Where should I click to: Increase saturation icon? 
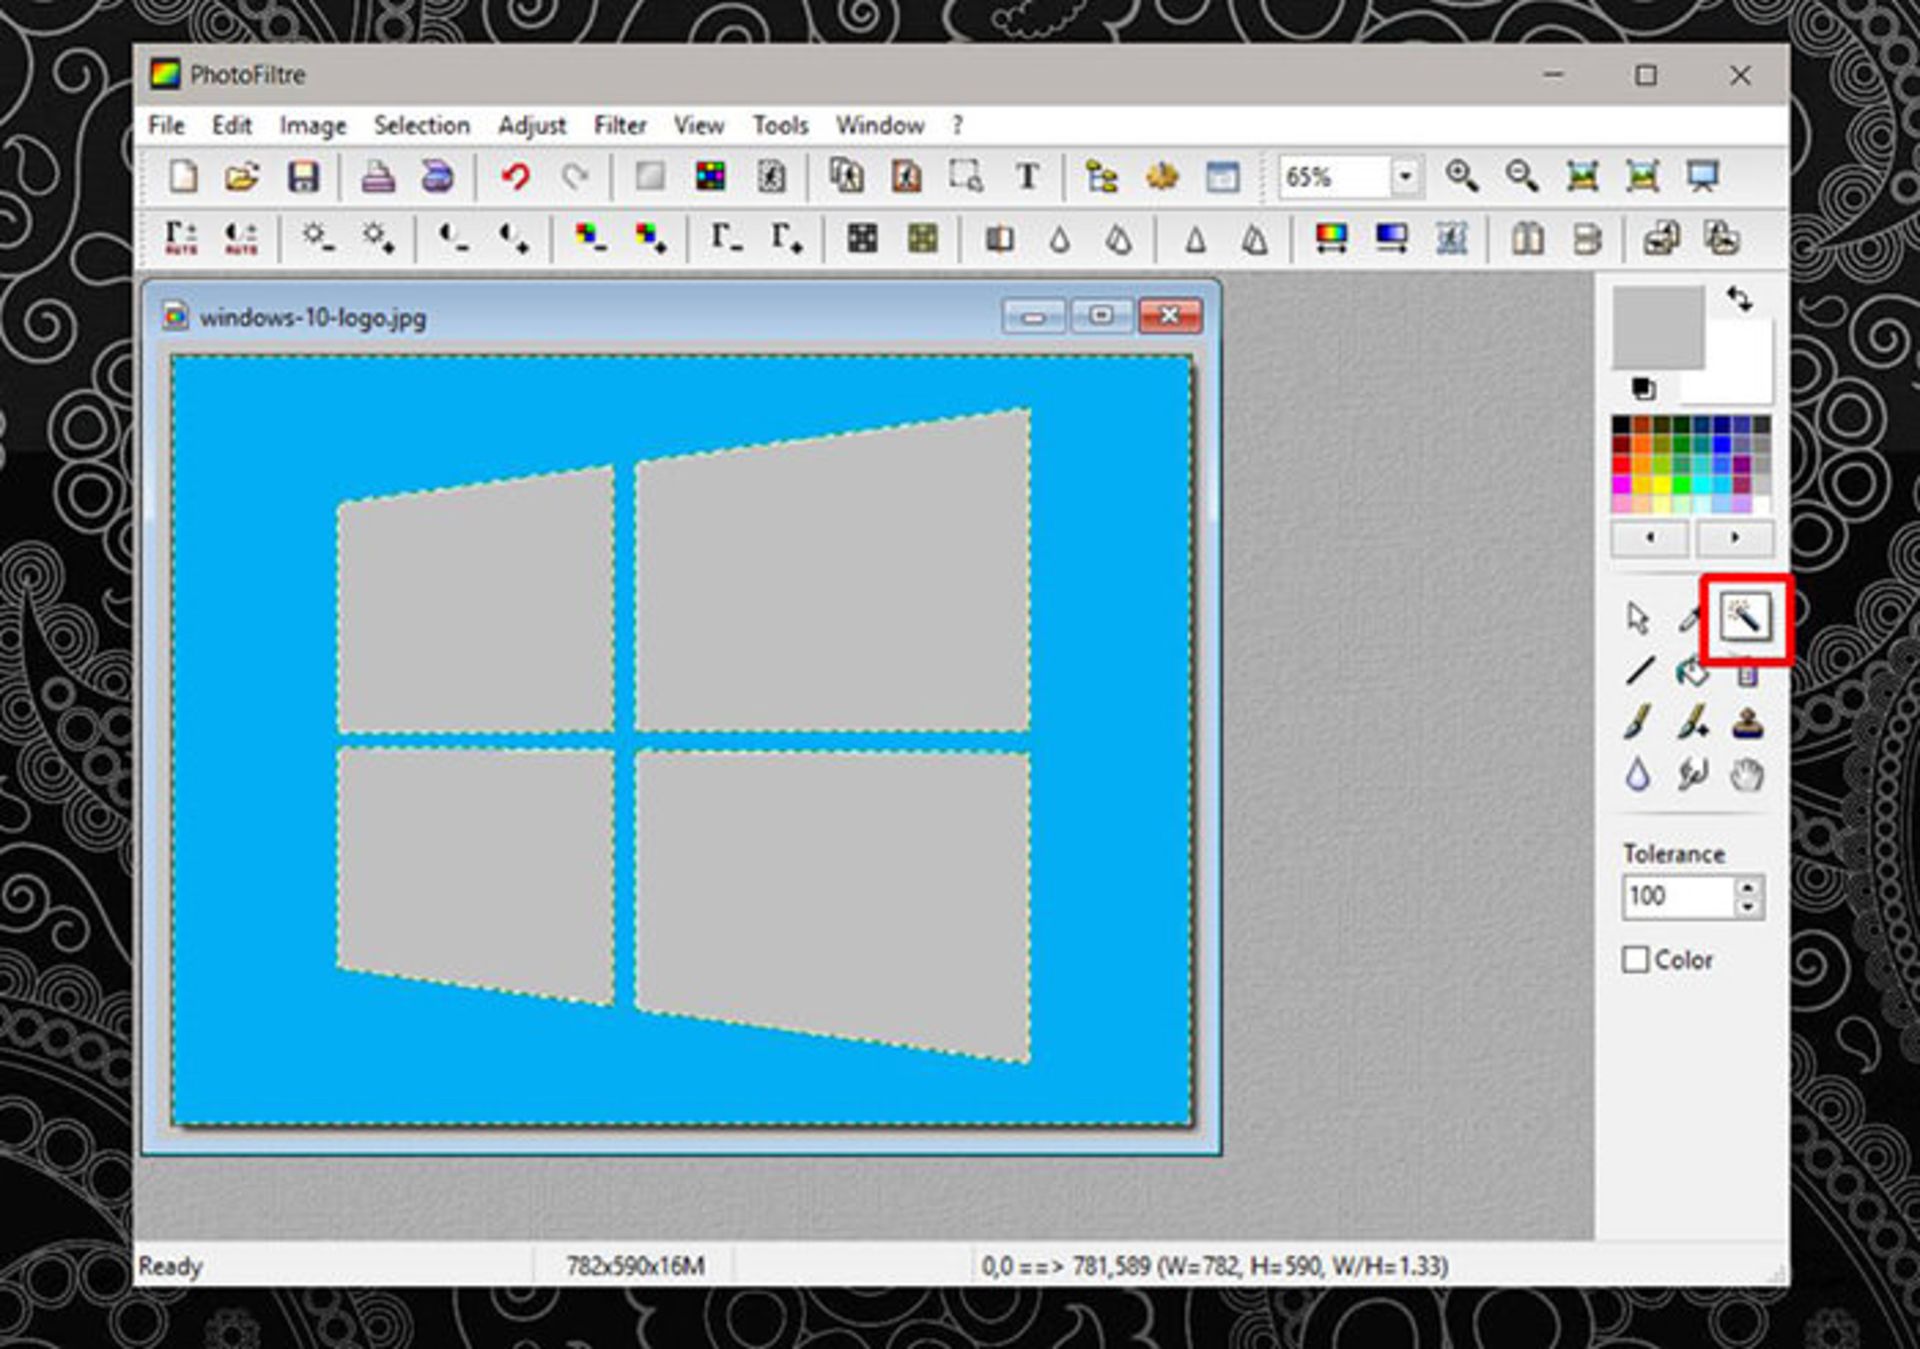point(651,238)
